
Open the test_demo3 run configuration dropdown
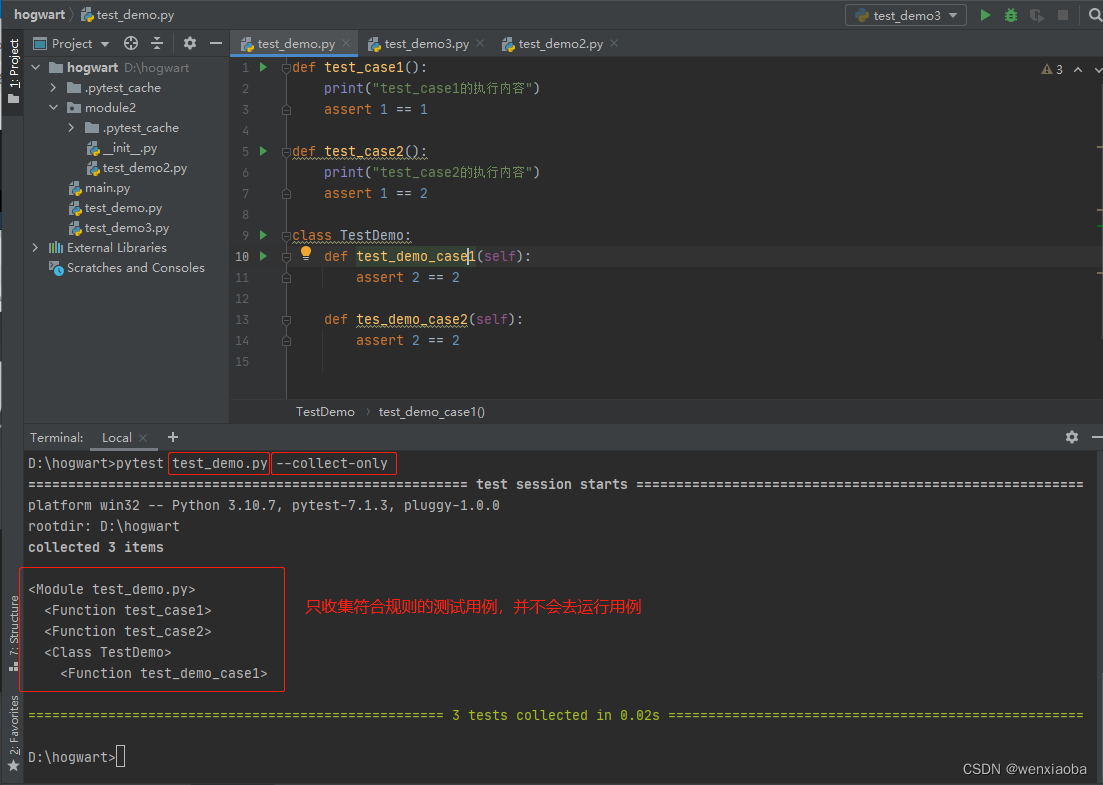(x=906, y=15)
